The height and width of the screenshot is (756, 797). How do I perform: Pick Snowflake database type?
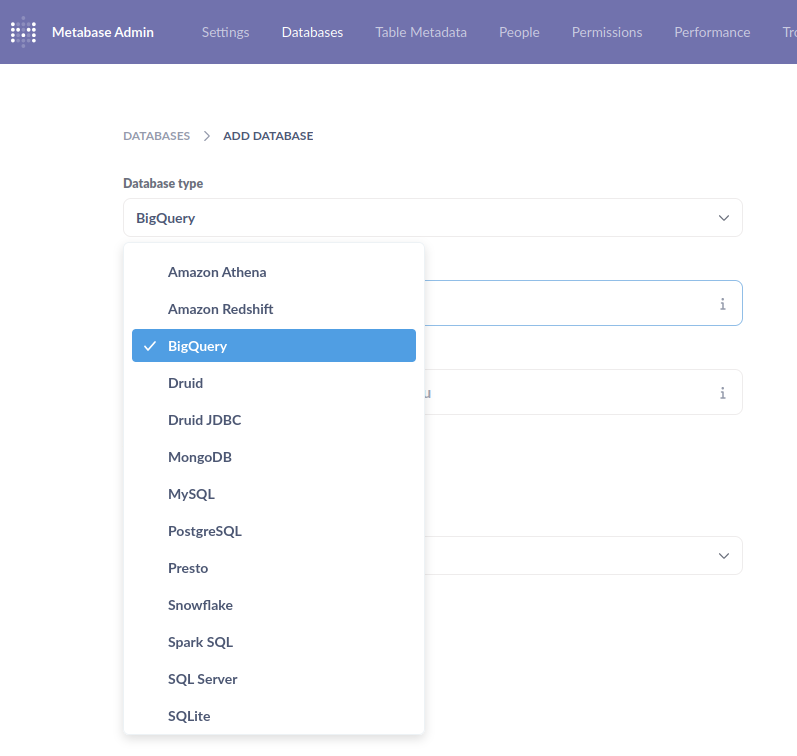(x=274, y=605)
